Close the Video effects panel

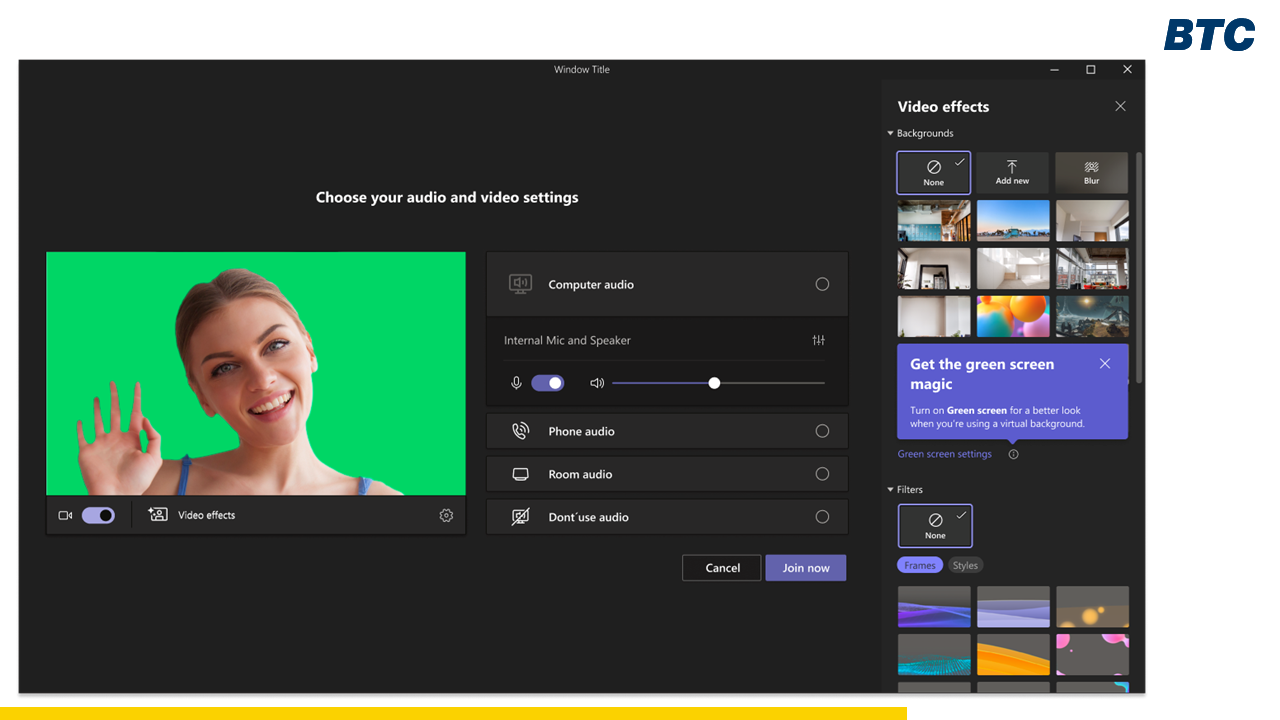(x=1120, y=106)
